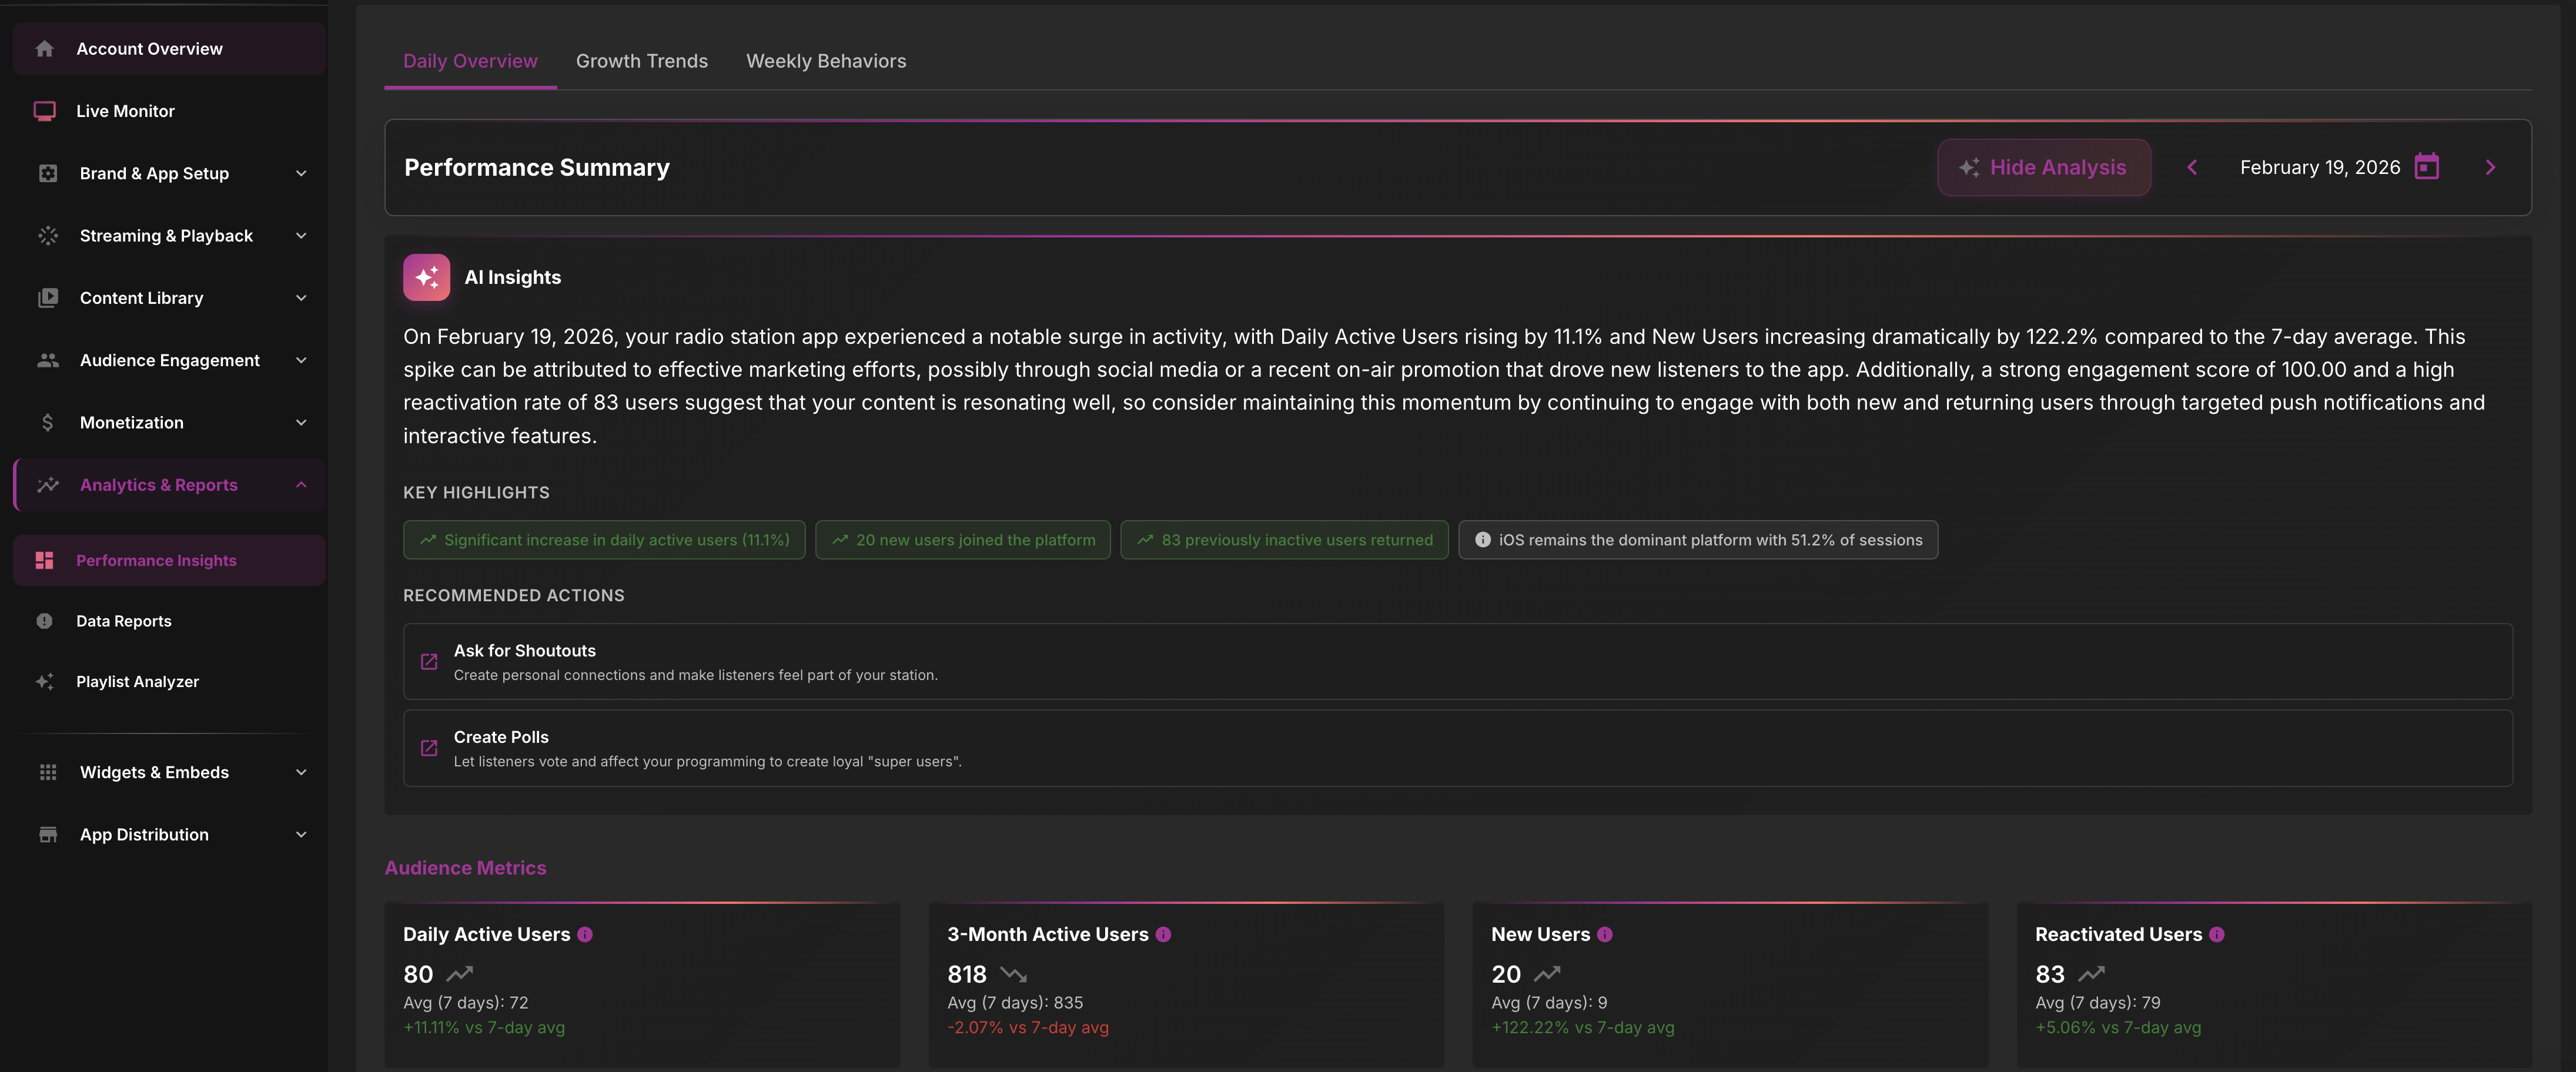Click the 3-Month Active Users info icon
Viewport: 2576px width, 1072px height.
[x=1163, y=934]
